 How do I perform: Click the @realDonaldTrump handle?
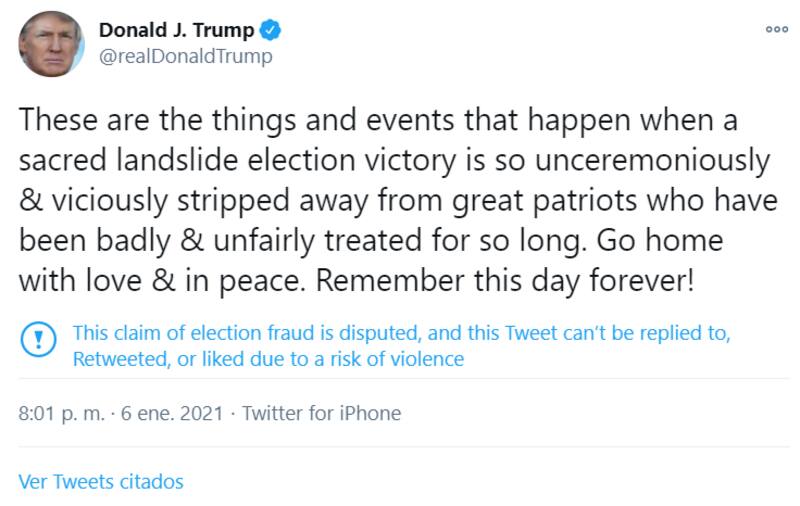point(185,56)
